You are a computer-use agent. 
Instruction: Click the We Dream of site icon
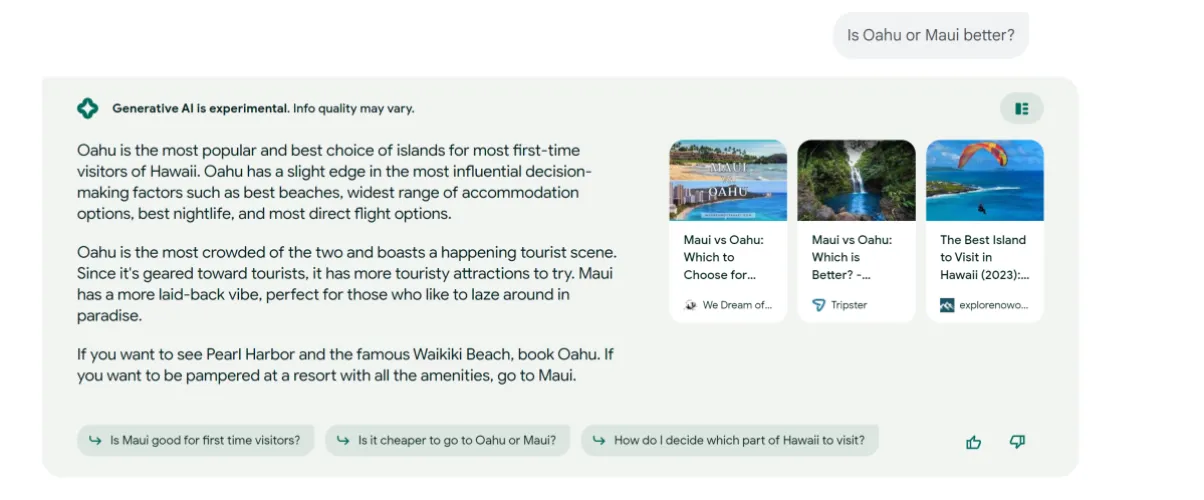point(690,305)
